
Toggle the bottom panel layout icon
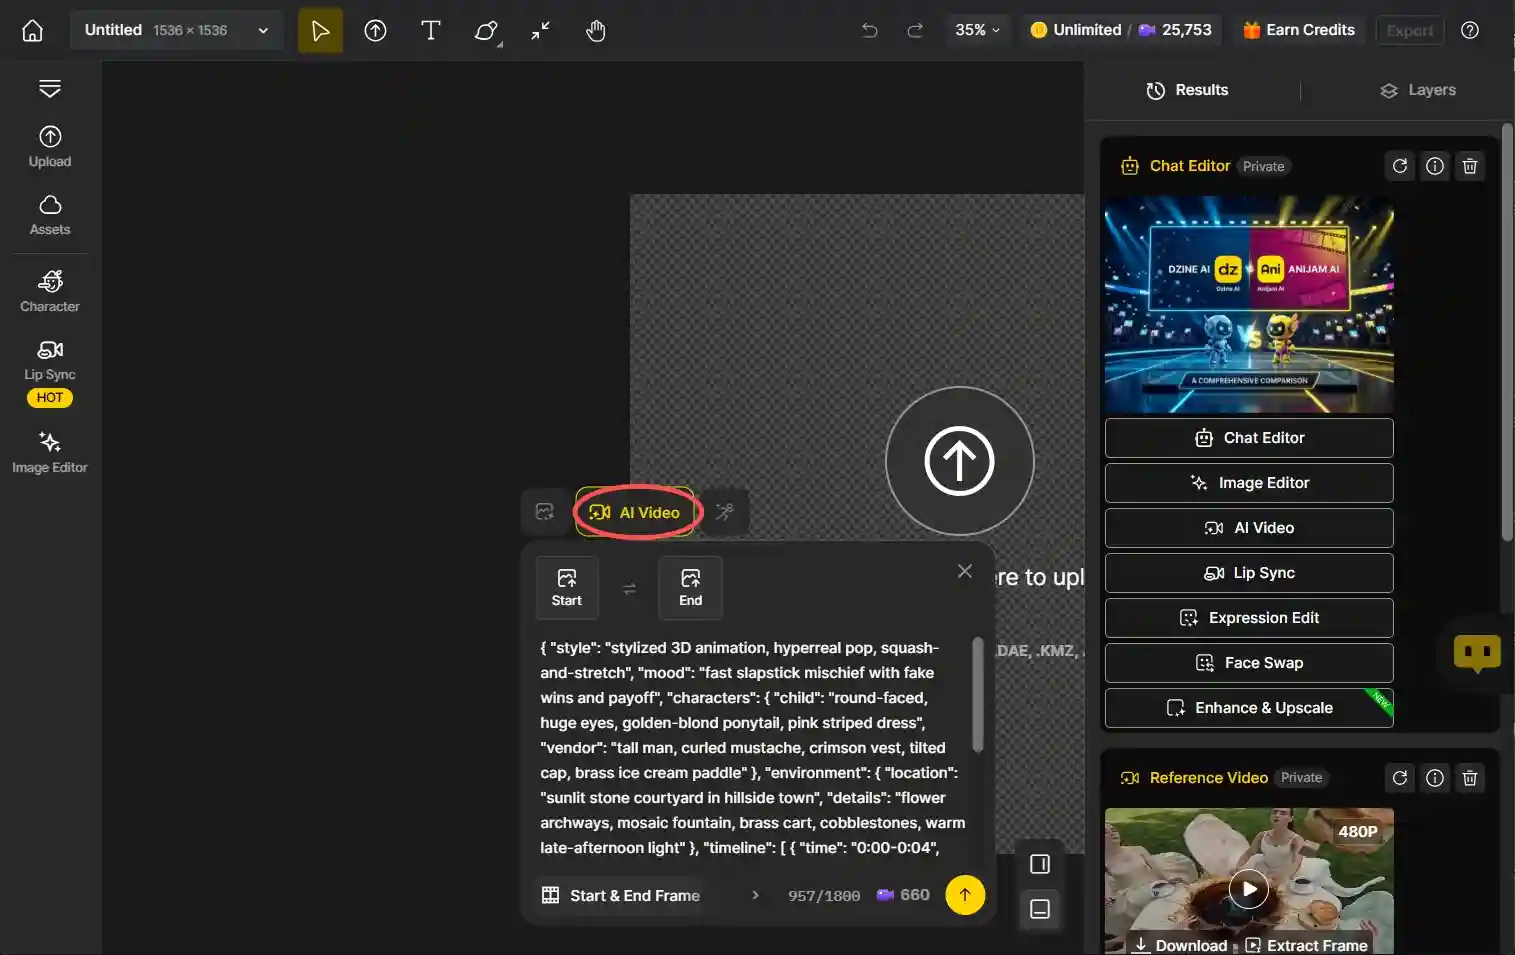tap(1039, 909)
